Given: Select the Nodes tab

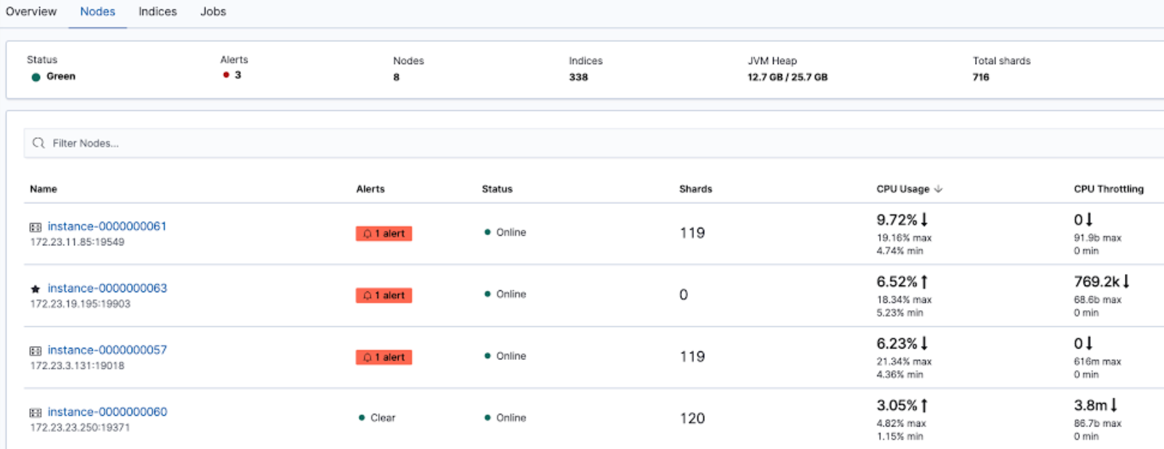Looking at the screenshot, I should tap(97, 12).
